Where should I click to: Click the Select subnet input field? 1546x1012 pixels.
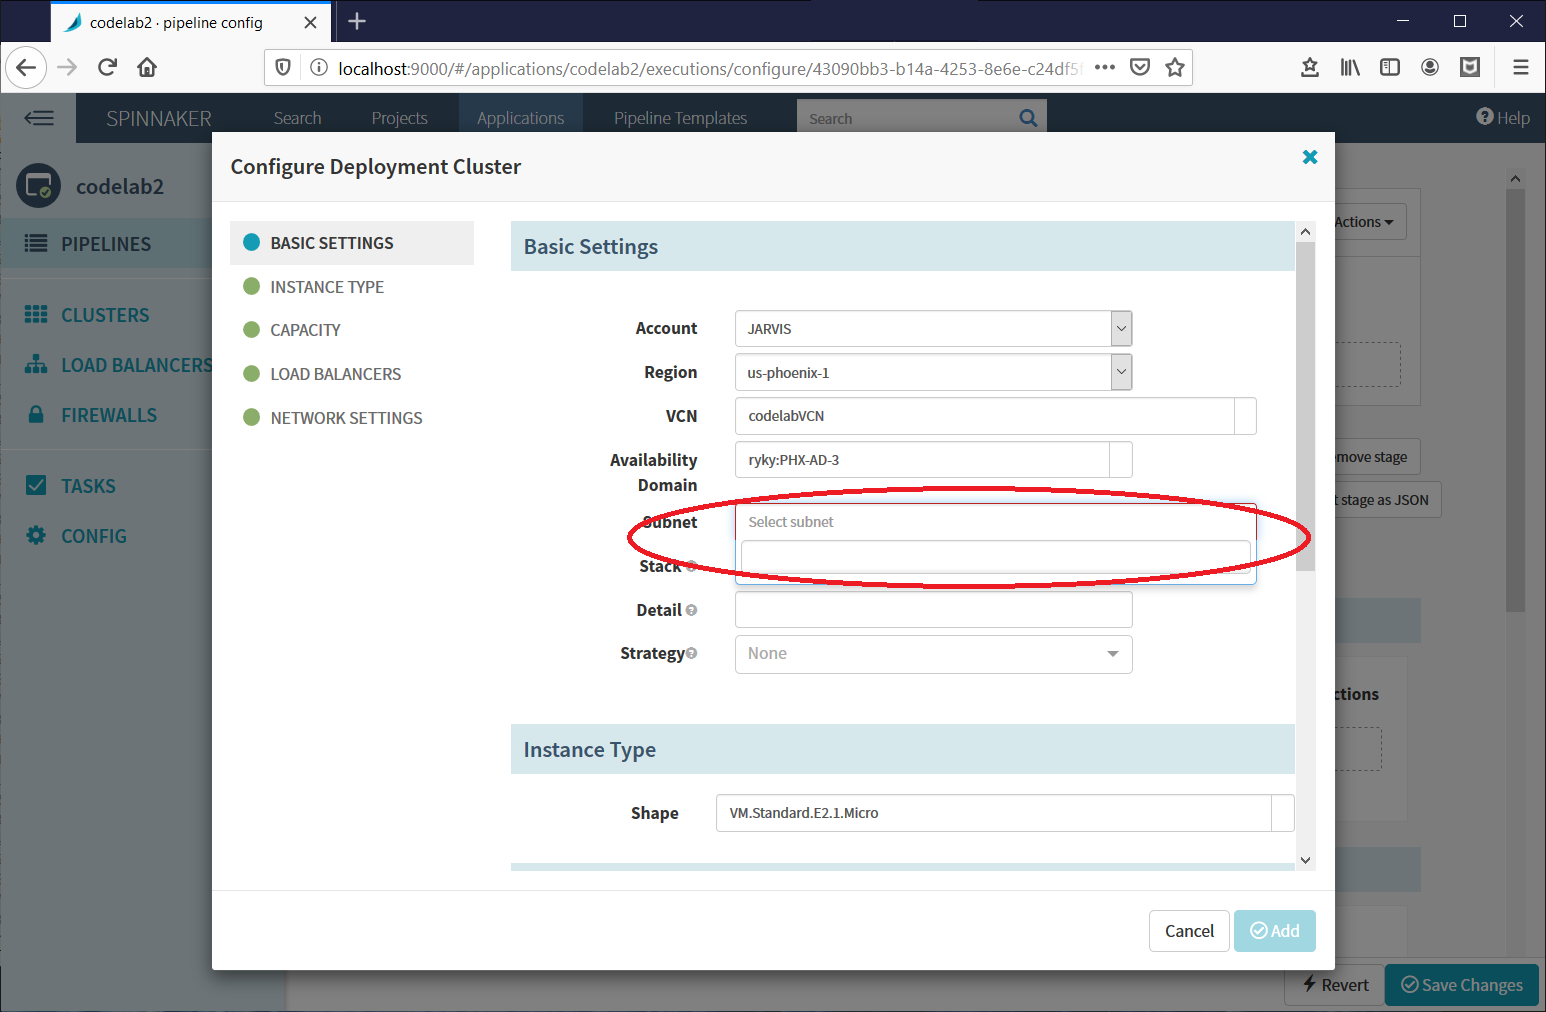(x=995, y=521)
